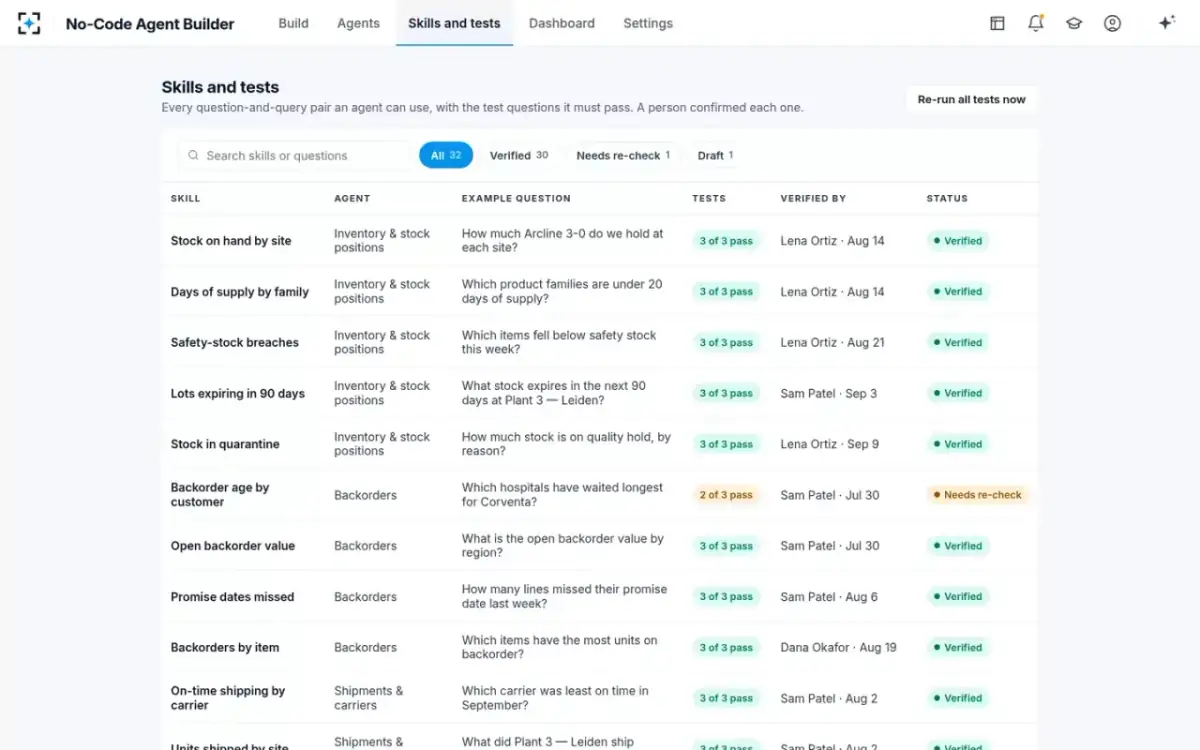
Task: Open the Backorder age by customer skill
Action: pos(220,495)
